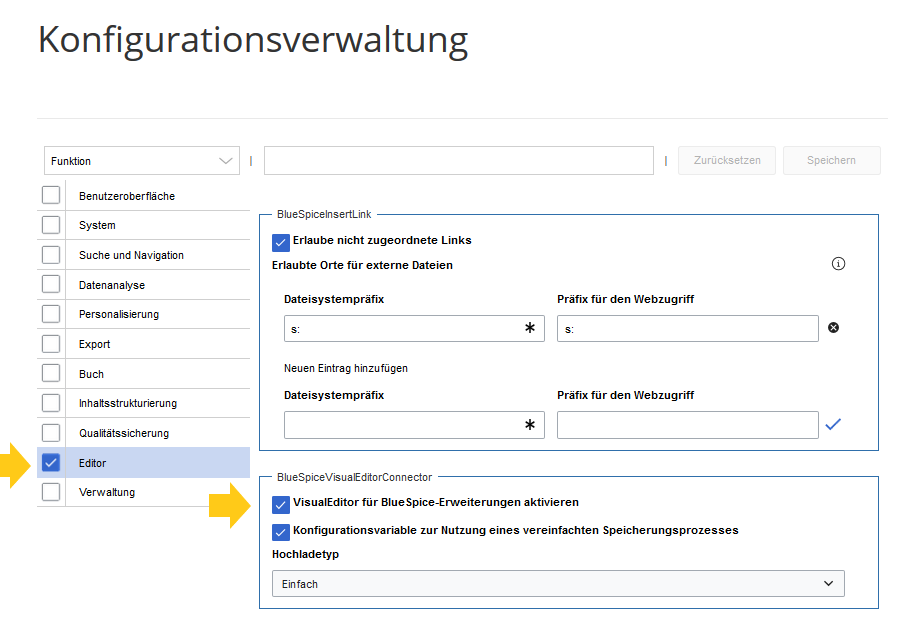Check the Qualitätssicherung checkbox
The height and width of the screenshot is (622, 915).
click(51, 433)
